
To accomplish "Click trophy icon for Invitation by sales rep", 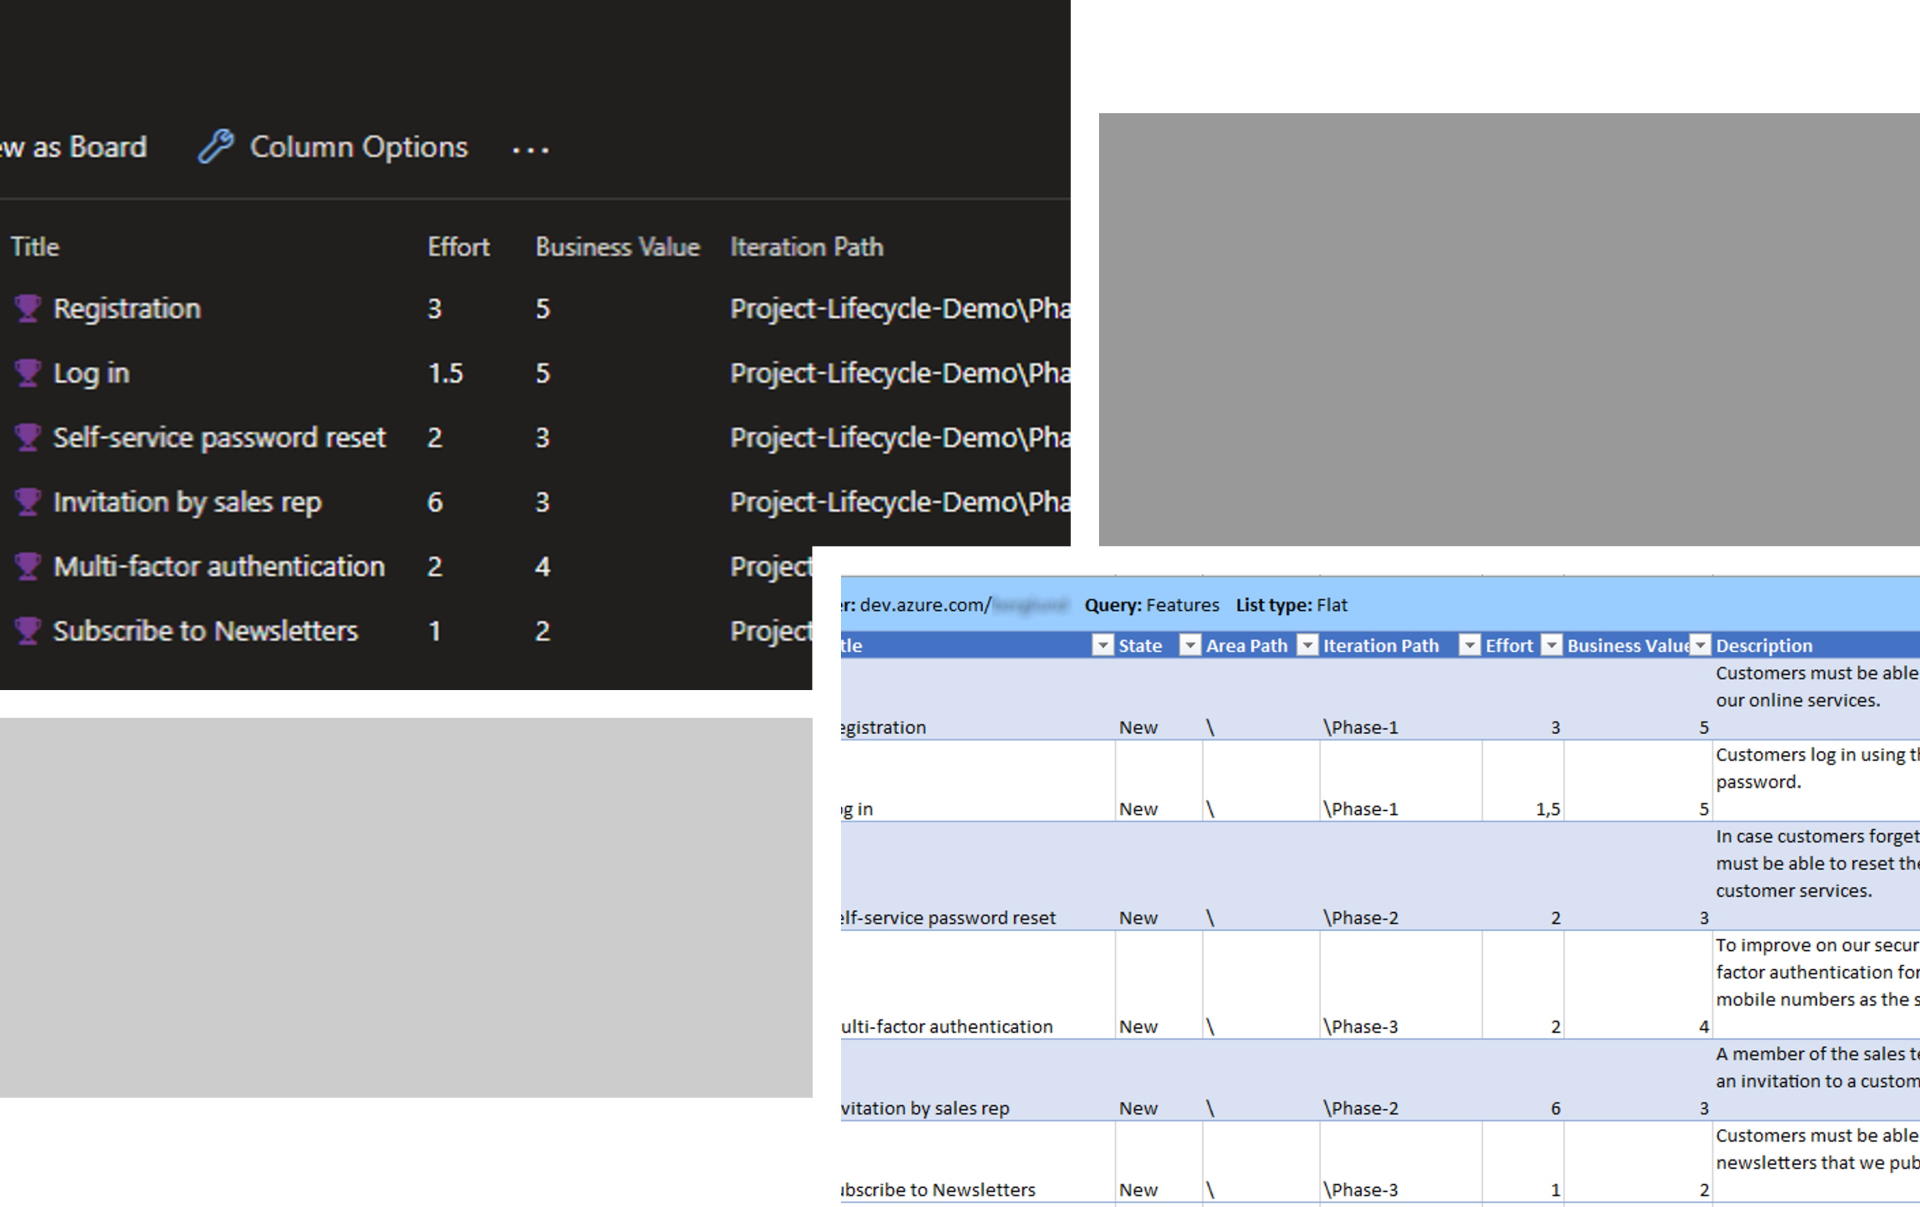I will pyautogui.click(x=27, y=502).
